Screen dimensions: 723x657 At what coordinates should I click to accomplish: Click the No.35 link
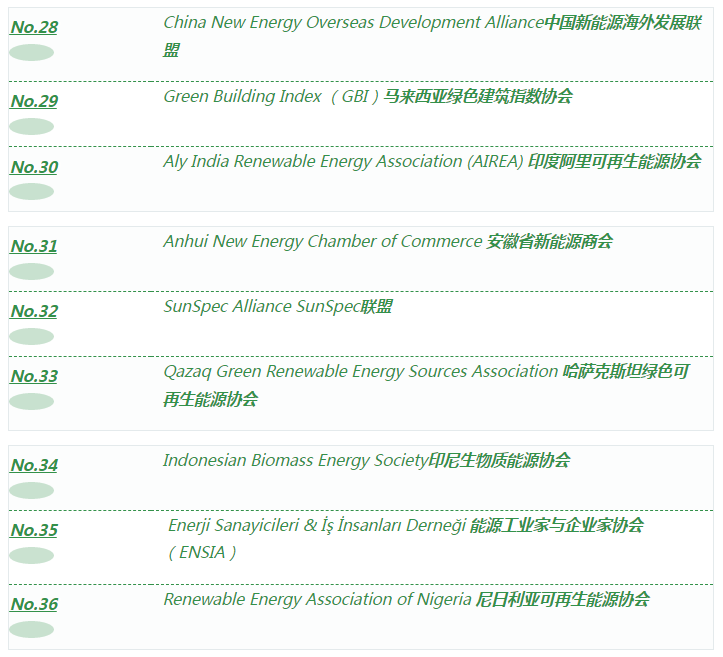pos(34,530)
